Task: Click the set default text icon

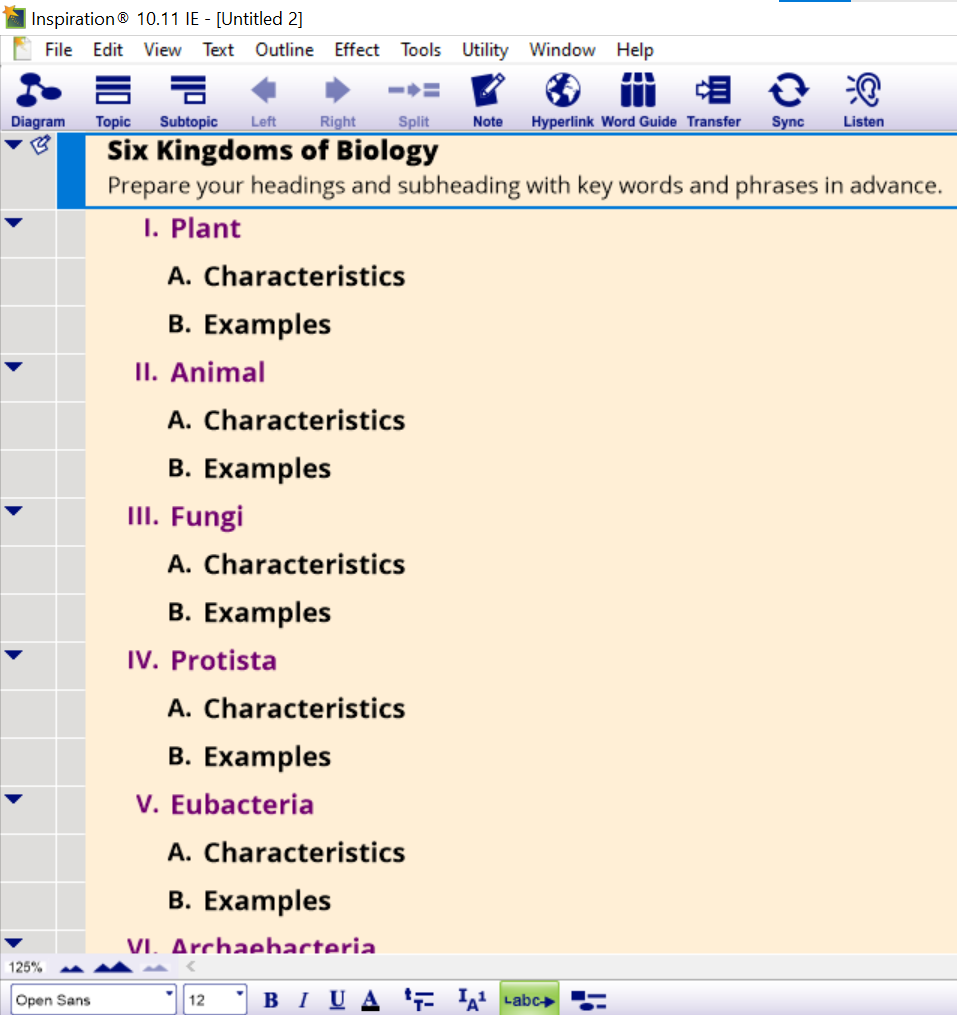Action: (x=419, y=1000)
